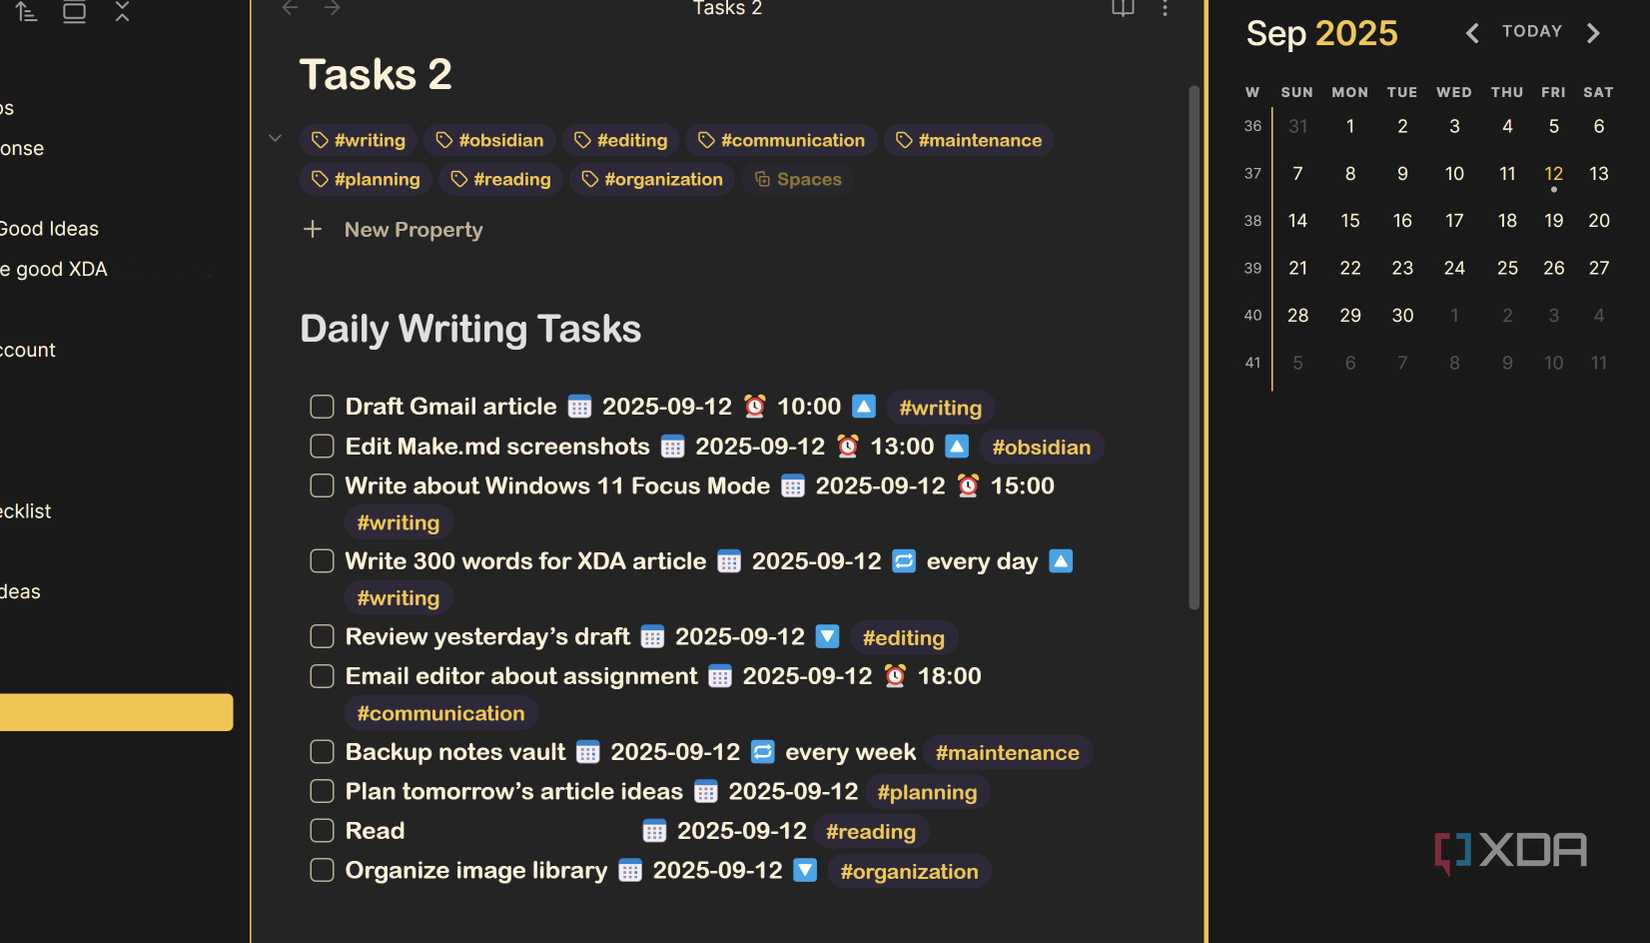Click the #communication property tag
1650x943 pixels.
pos(781,140)
